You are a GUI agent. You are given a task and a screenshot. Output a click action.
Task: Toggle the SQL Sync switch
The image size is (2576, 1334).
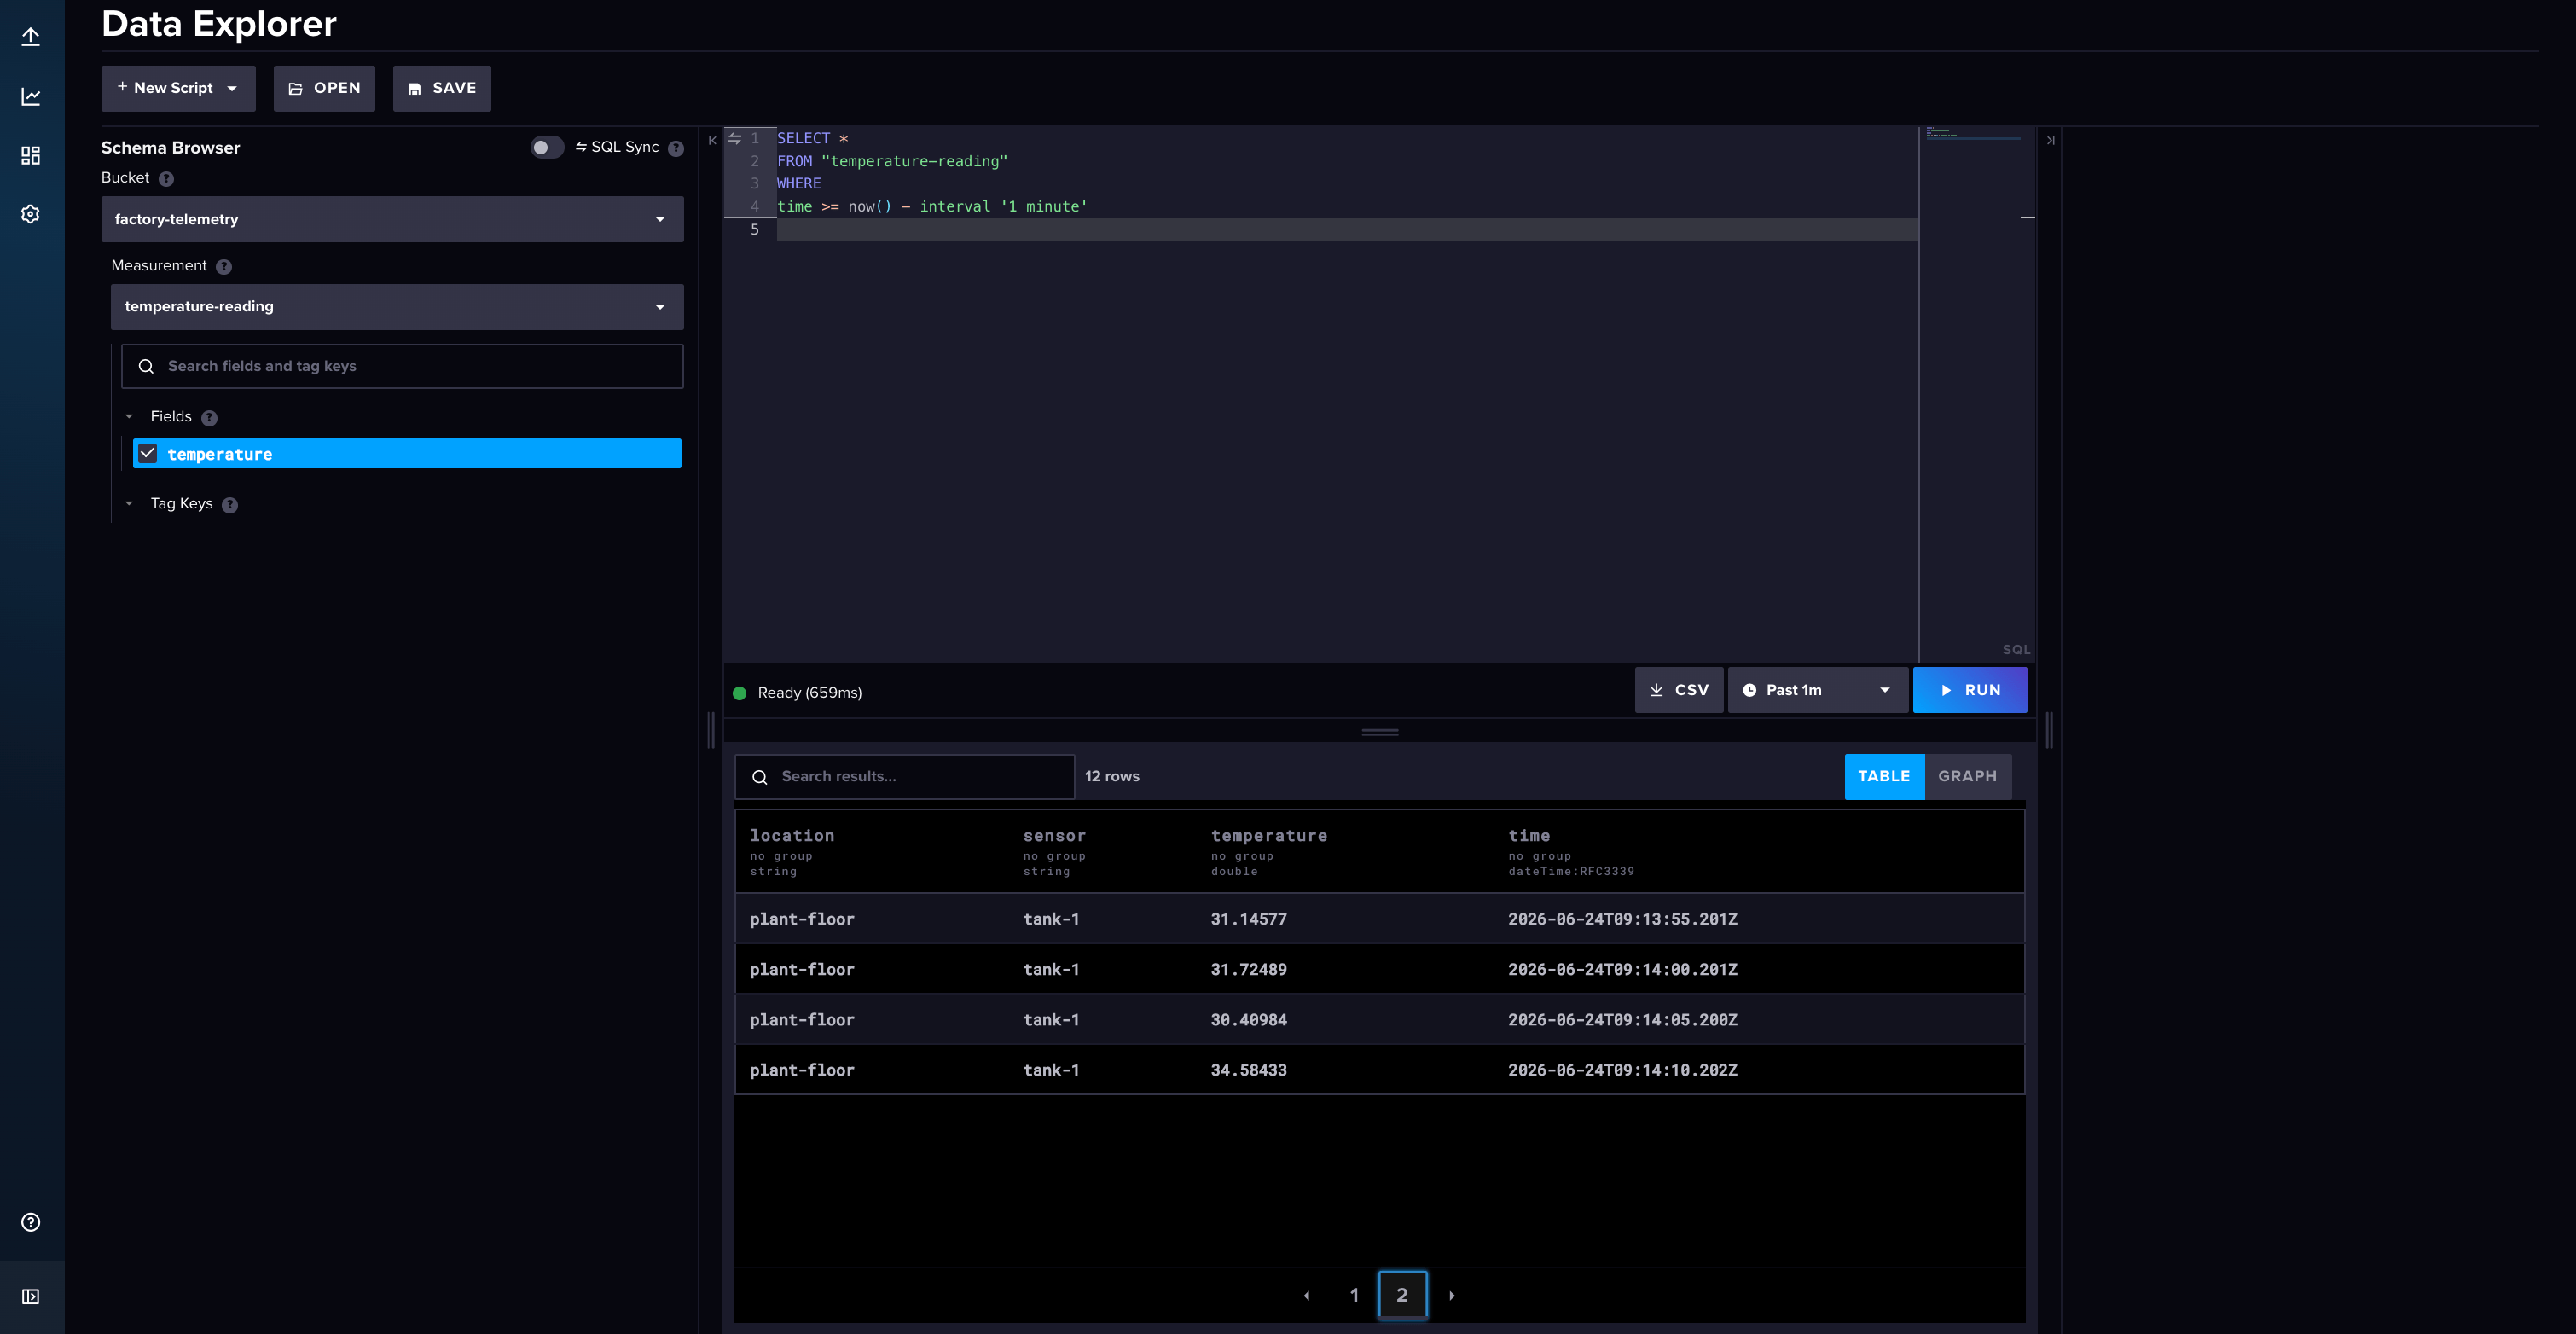pos(547,147)
